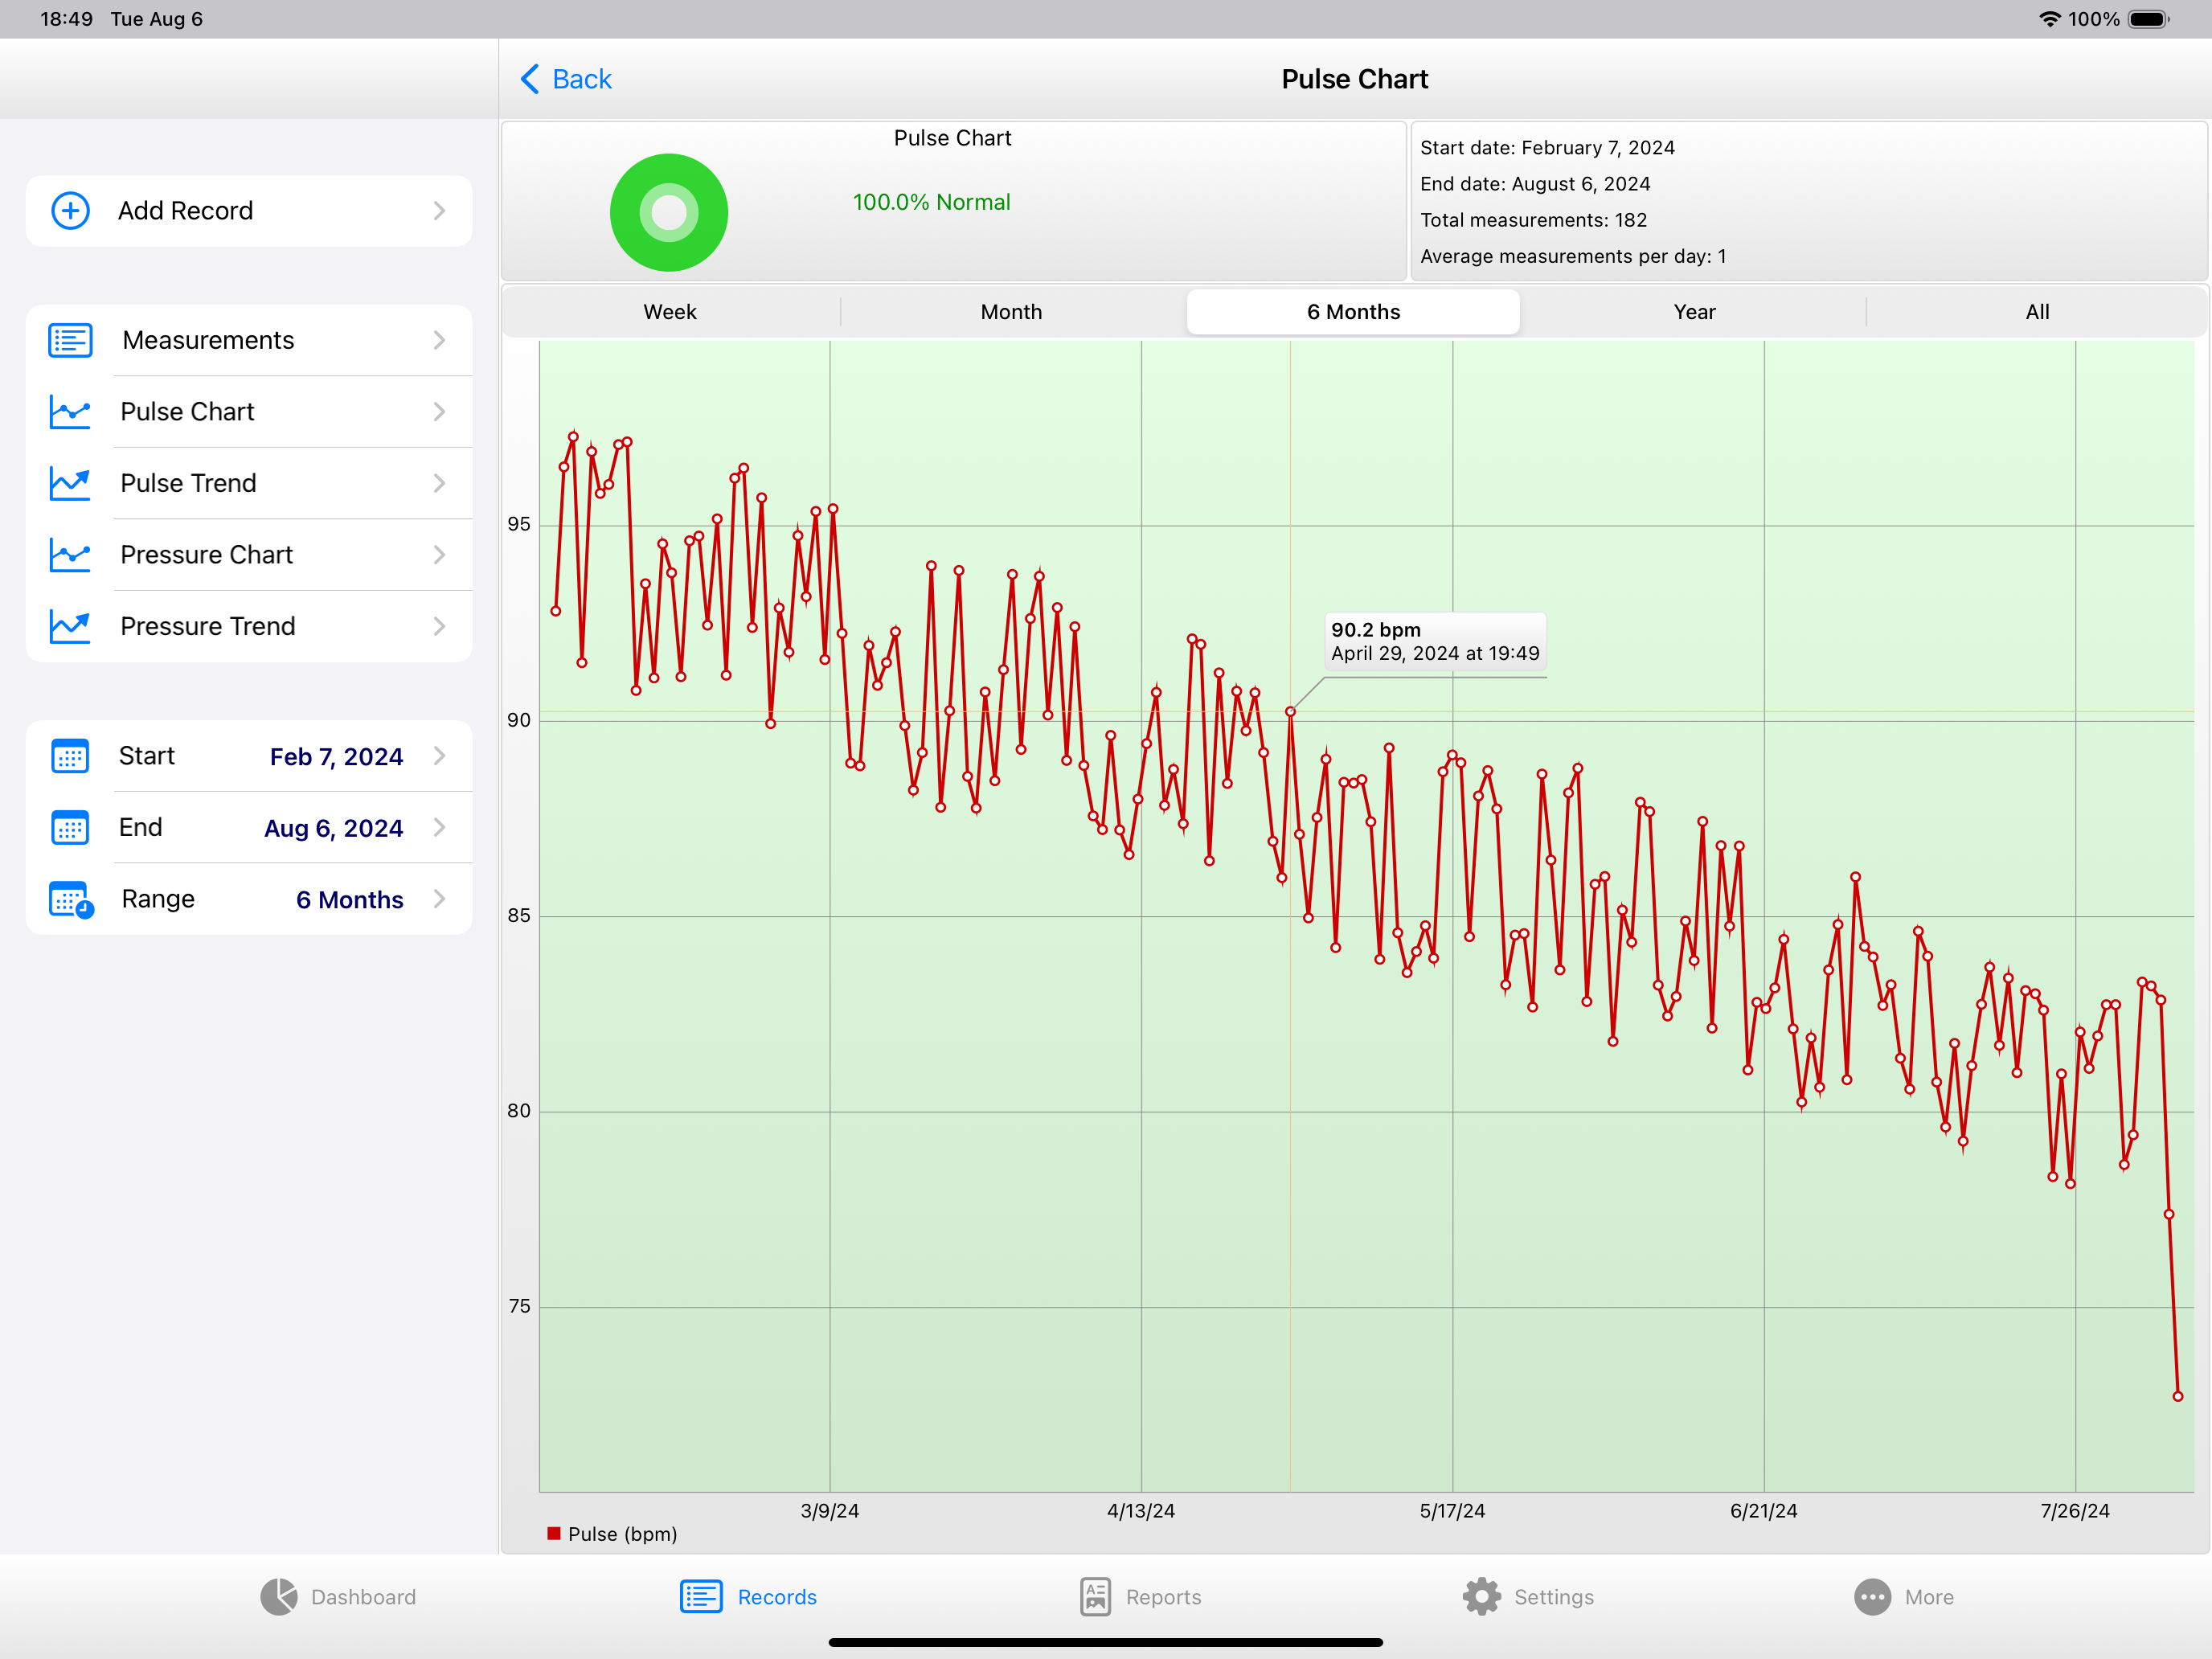Open the Dashboard tab
This screenshot has width=2212, height=1659.
(338, 1597)
